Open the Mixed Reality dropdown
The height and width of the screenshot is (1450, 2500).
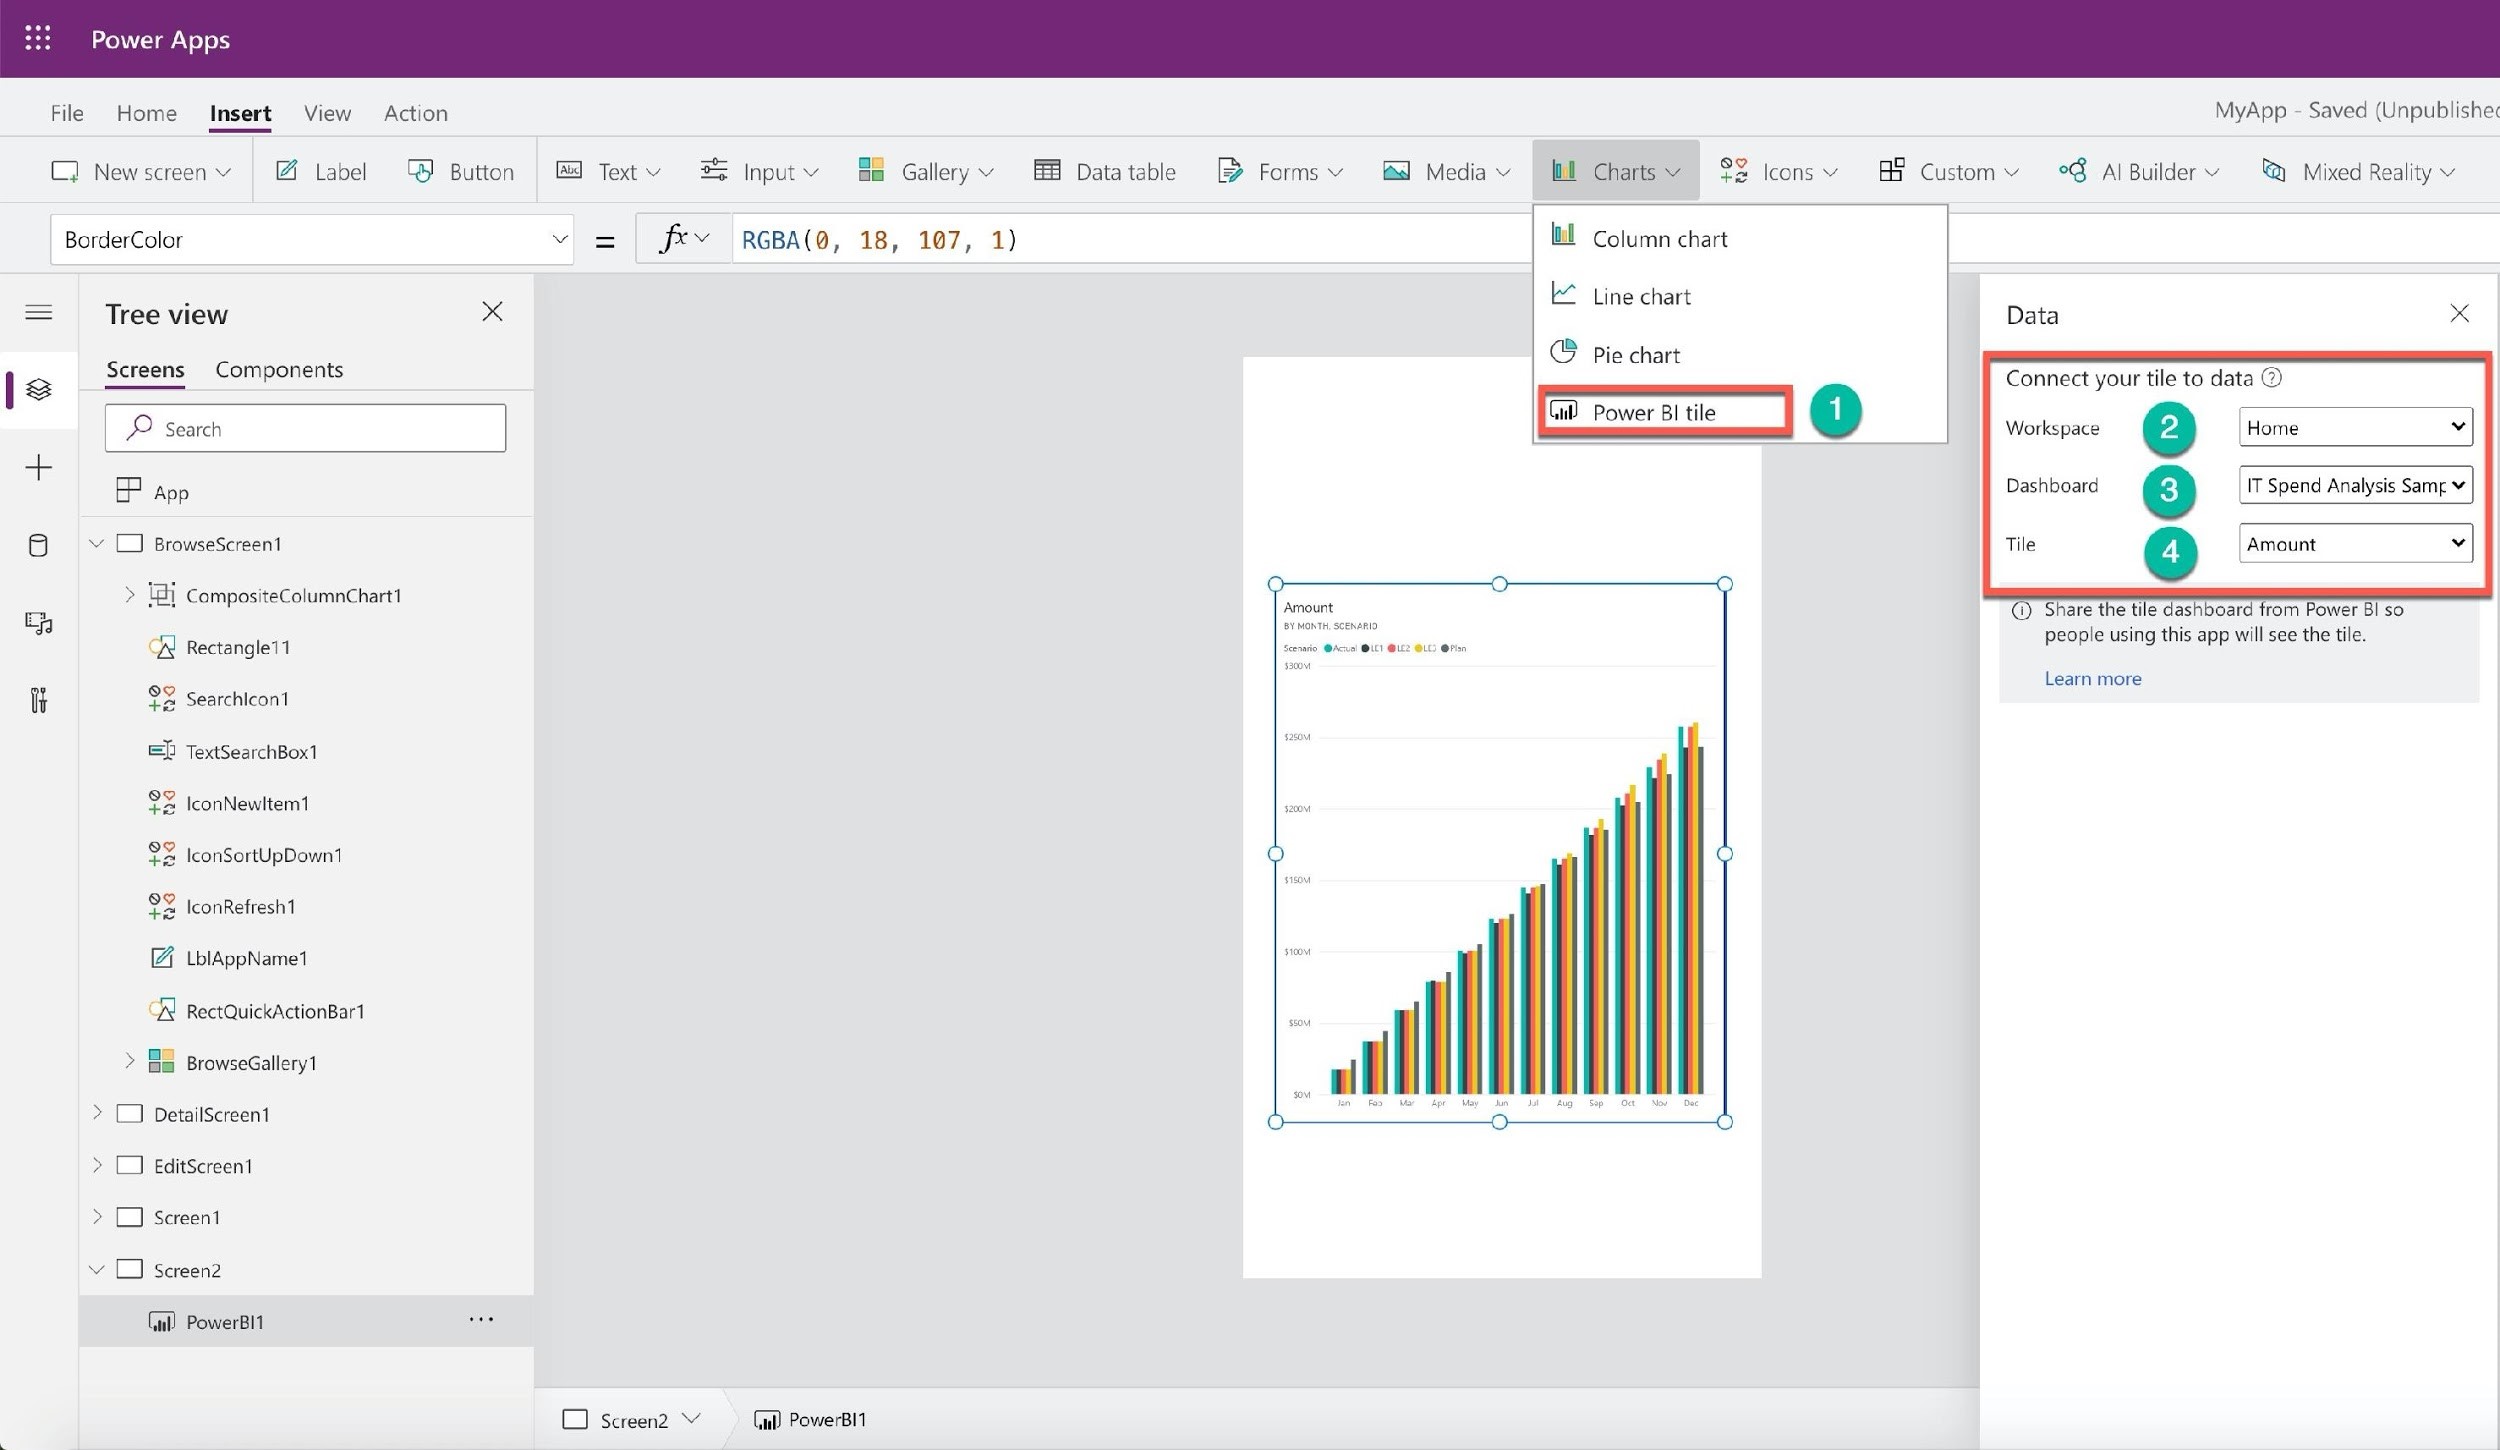(2359, 172)
